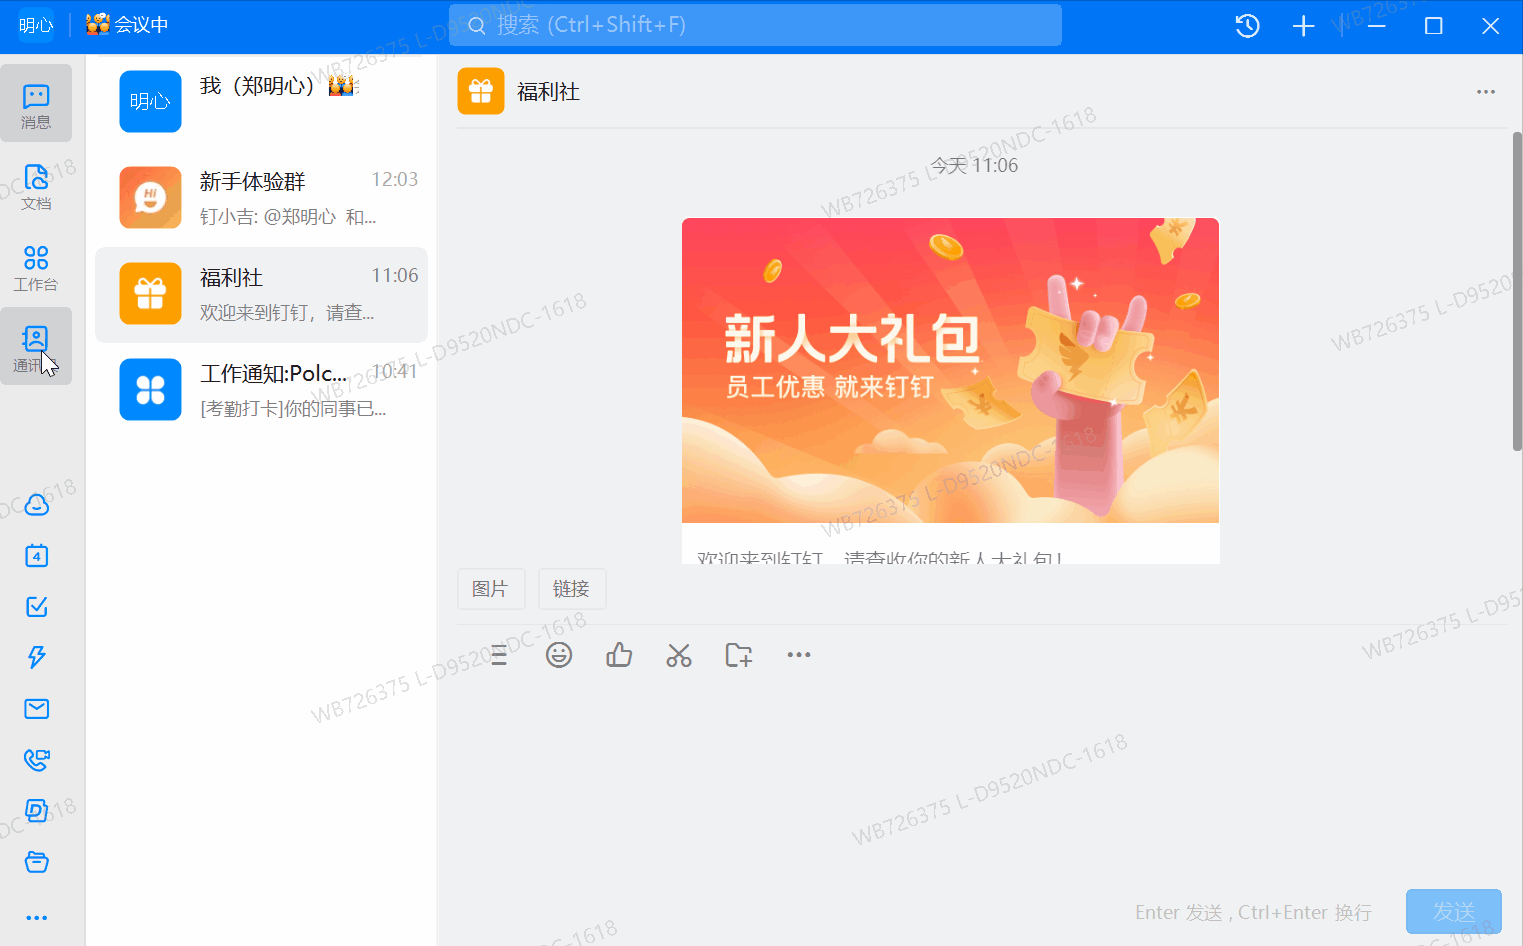Screen dimensions: 1523x946
Task: Click the lightning bolt DING icon
Action: point(37,657)
